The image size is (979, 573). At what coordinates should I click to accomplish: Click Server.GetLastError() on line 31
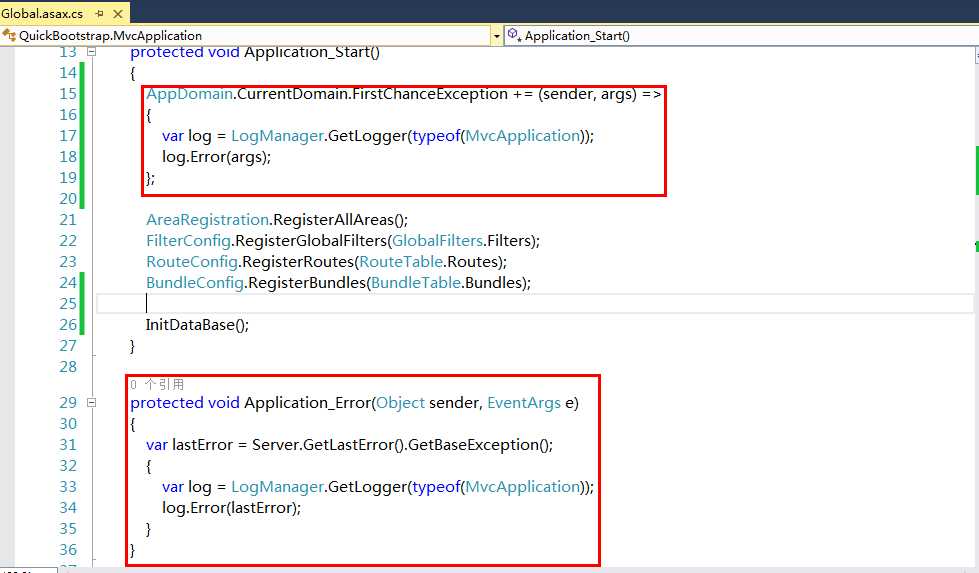point(328,445)
